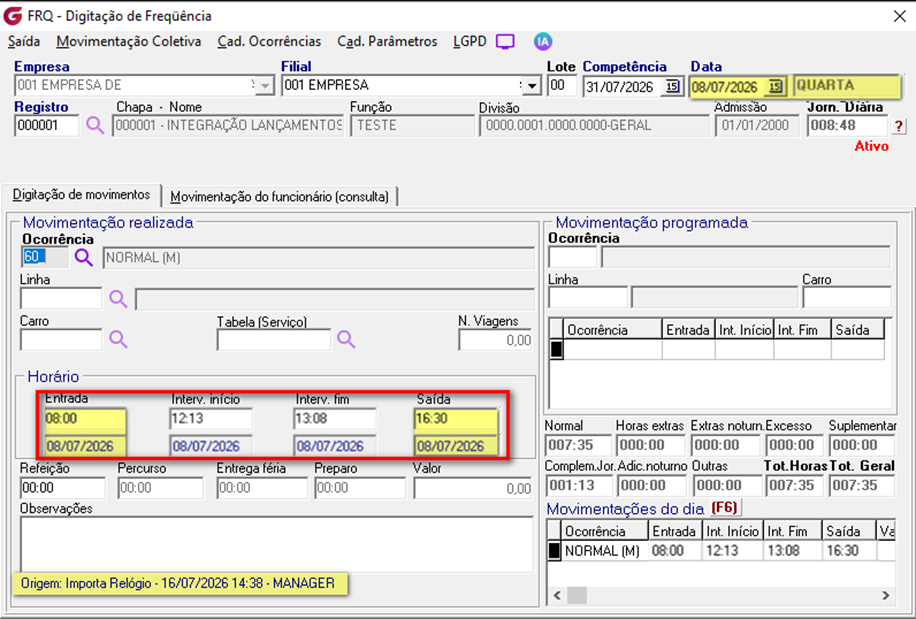Click the round IA assistant icon

(543, 41)
